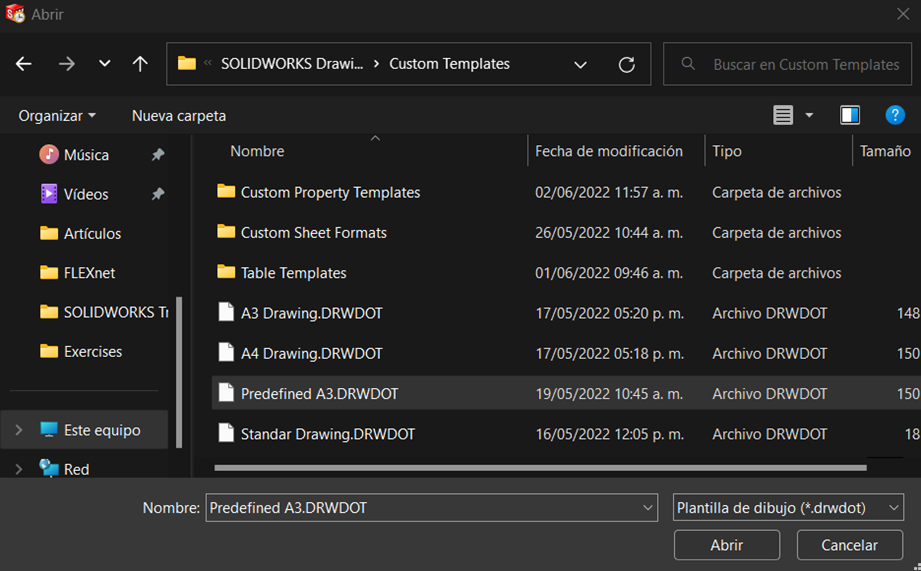Click the Custom Sheet Formats folder icon
This screenshot has height=571, width=921.
click(226, 231)
